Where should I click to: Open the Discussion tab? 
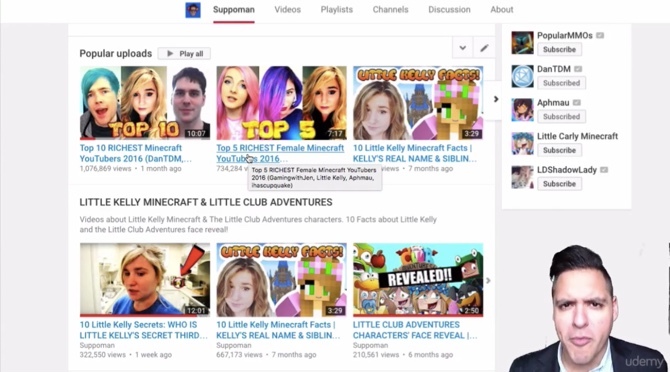(449, 9)
